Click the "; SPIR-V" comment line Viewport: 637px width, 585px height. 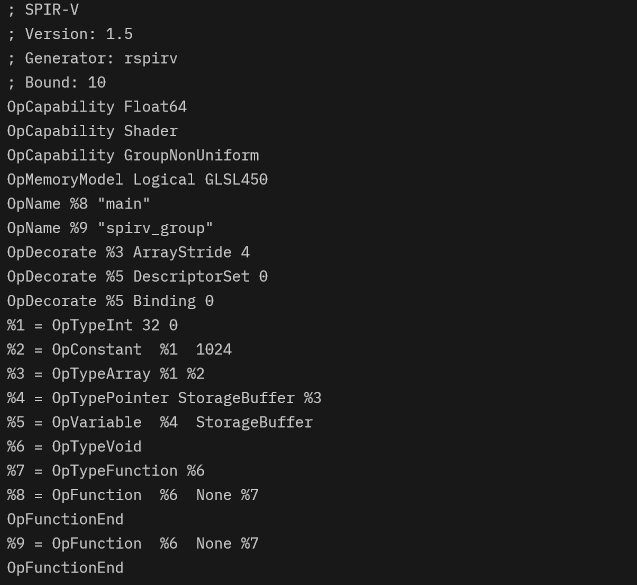tap(43, 10)
